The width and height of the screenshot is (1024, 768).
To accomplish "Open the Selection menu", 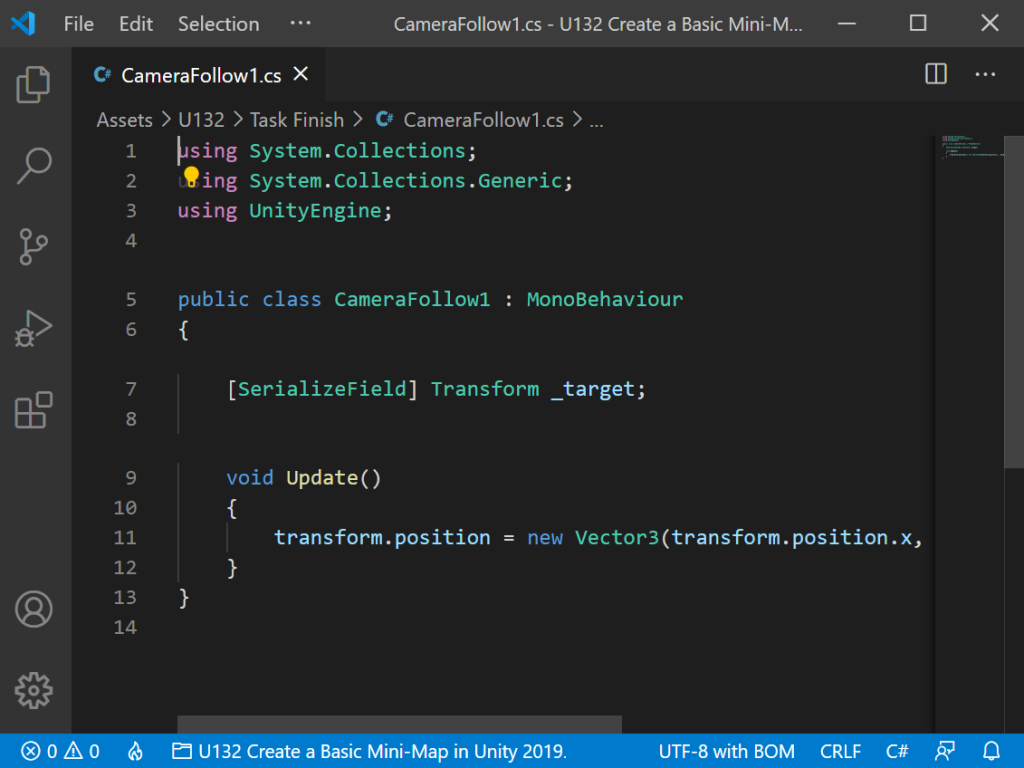I will (218, 24).
